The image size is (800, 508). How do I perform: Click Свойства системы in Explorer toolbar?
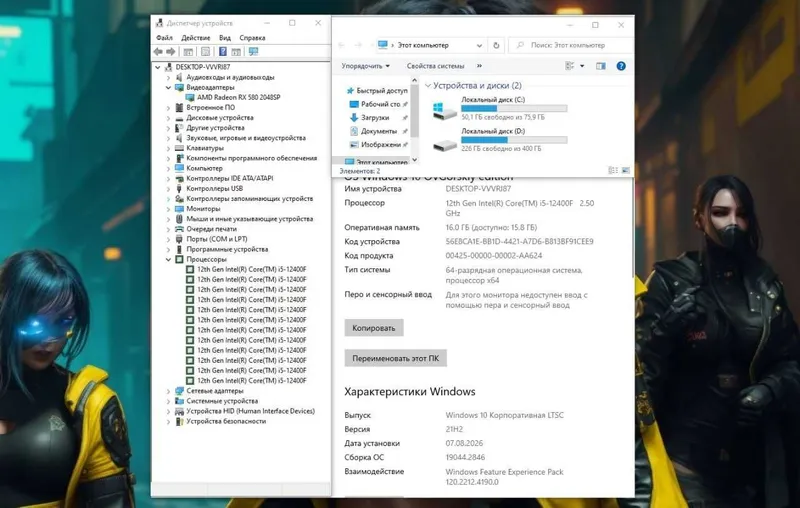(x=435, y=66)
